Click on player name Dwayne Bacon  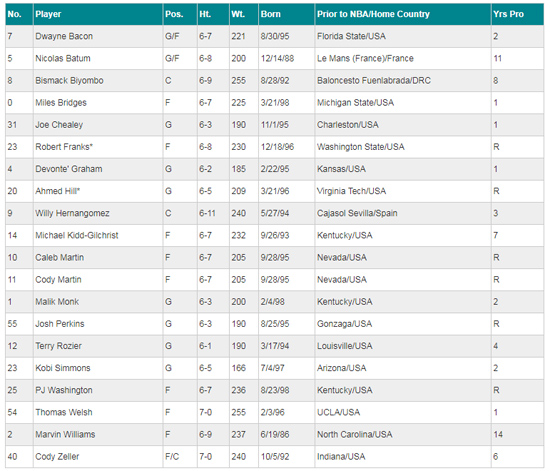[64, 36]
